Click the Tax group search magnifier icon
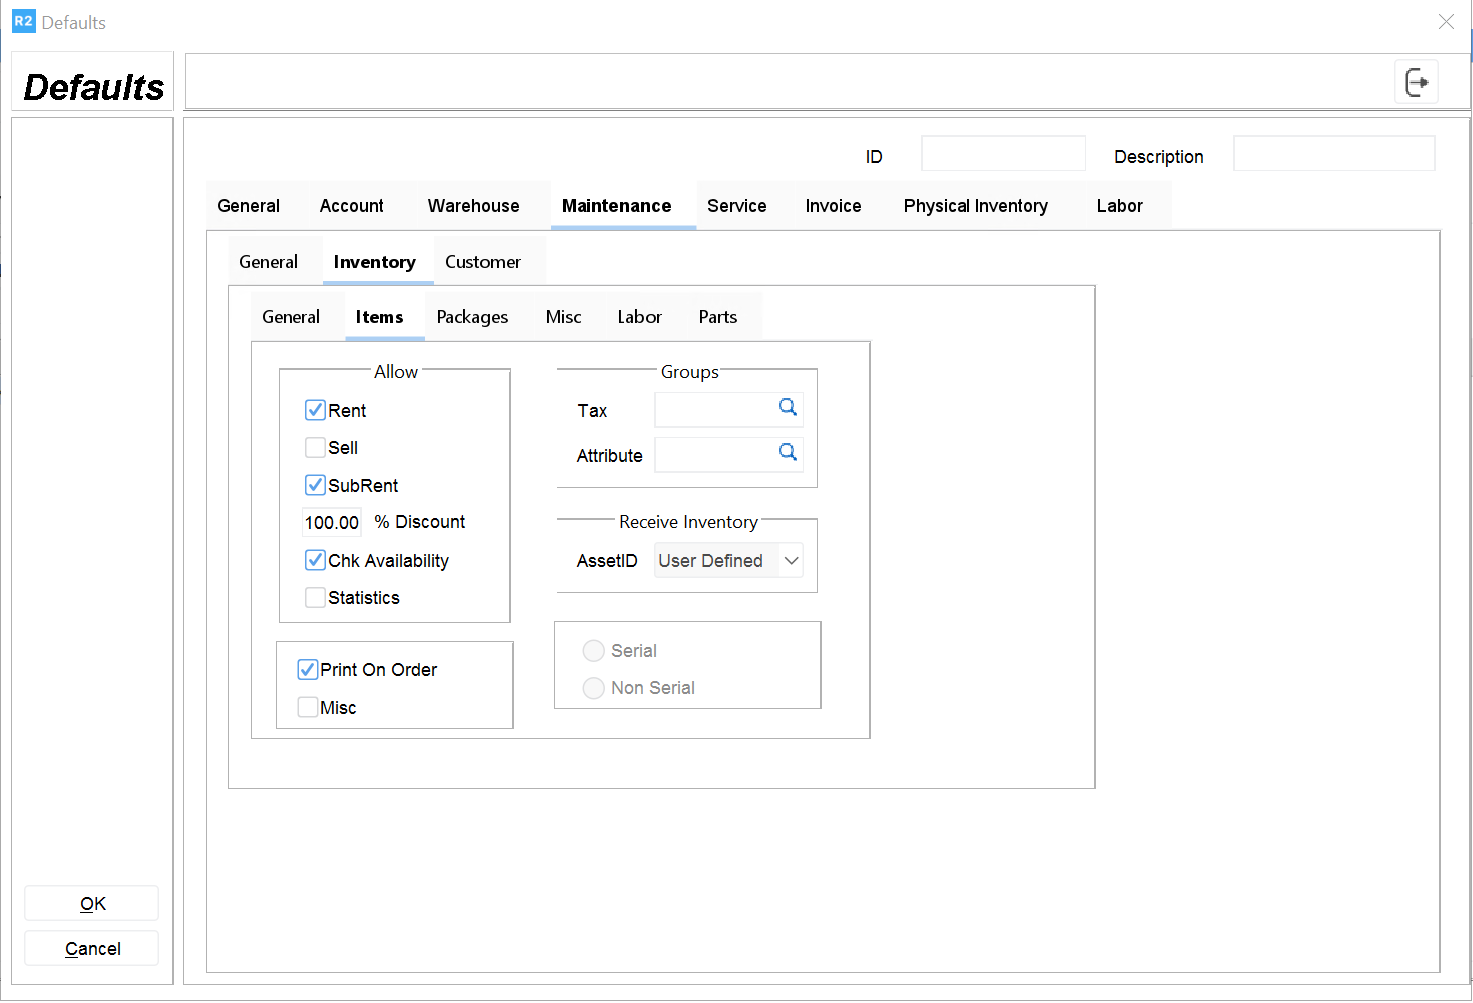1473x1003 pixels. (x=788, y=407)
